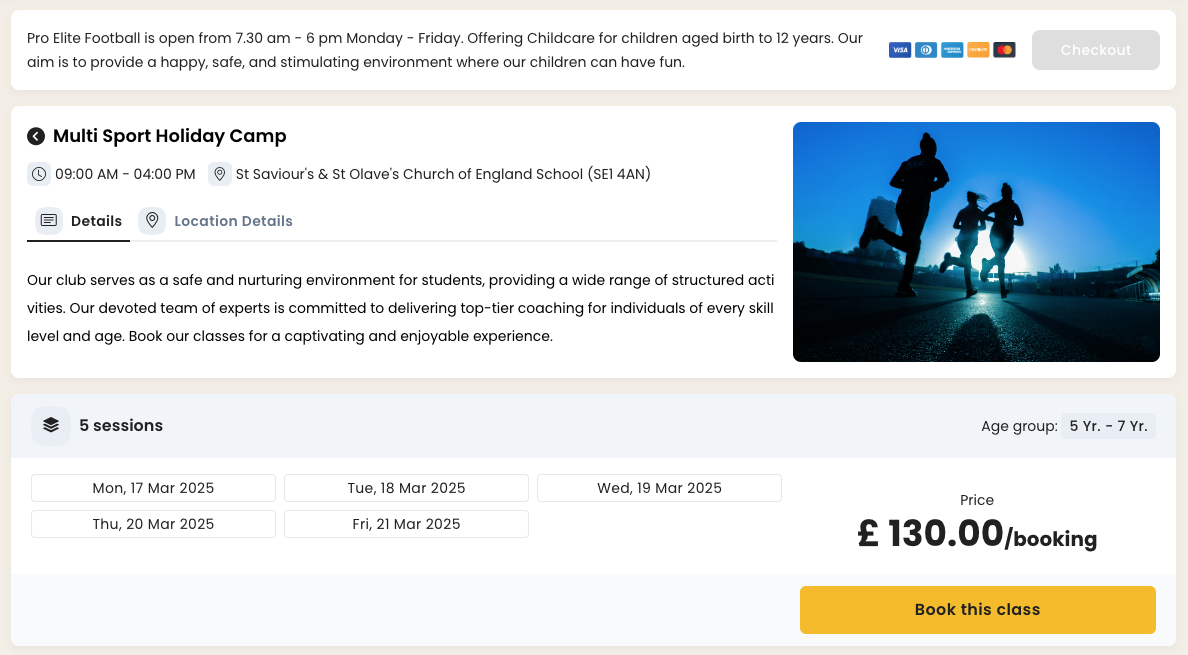Select the Tue, 18 Mar 2025 session
Viewport: 1188px width, 655px height.
(406, 488)
